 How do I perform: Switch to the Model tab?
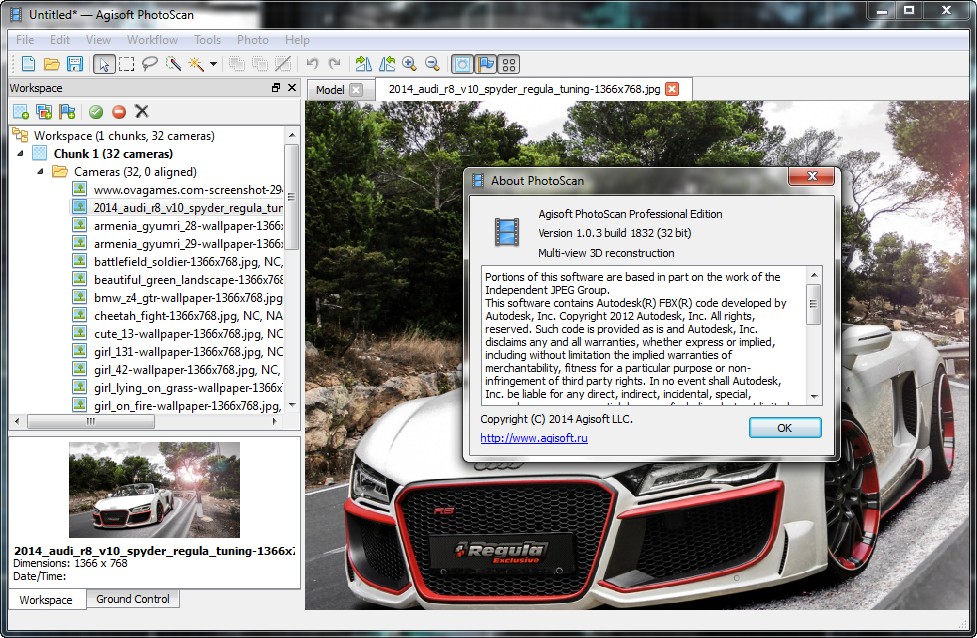330,90
